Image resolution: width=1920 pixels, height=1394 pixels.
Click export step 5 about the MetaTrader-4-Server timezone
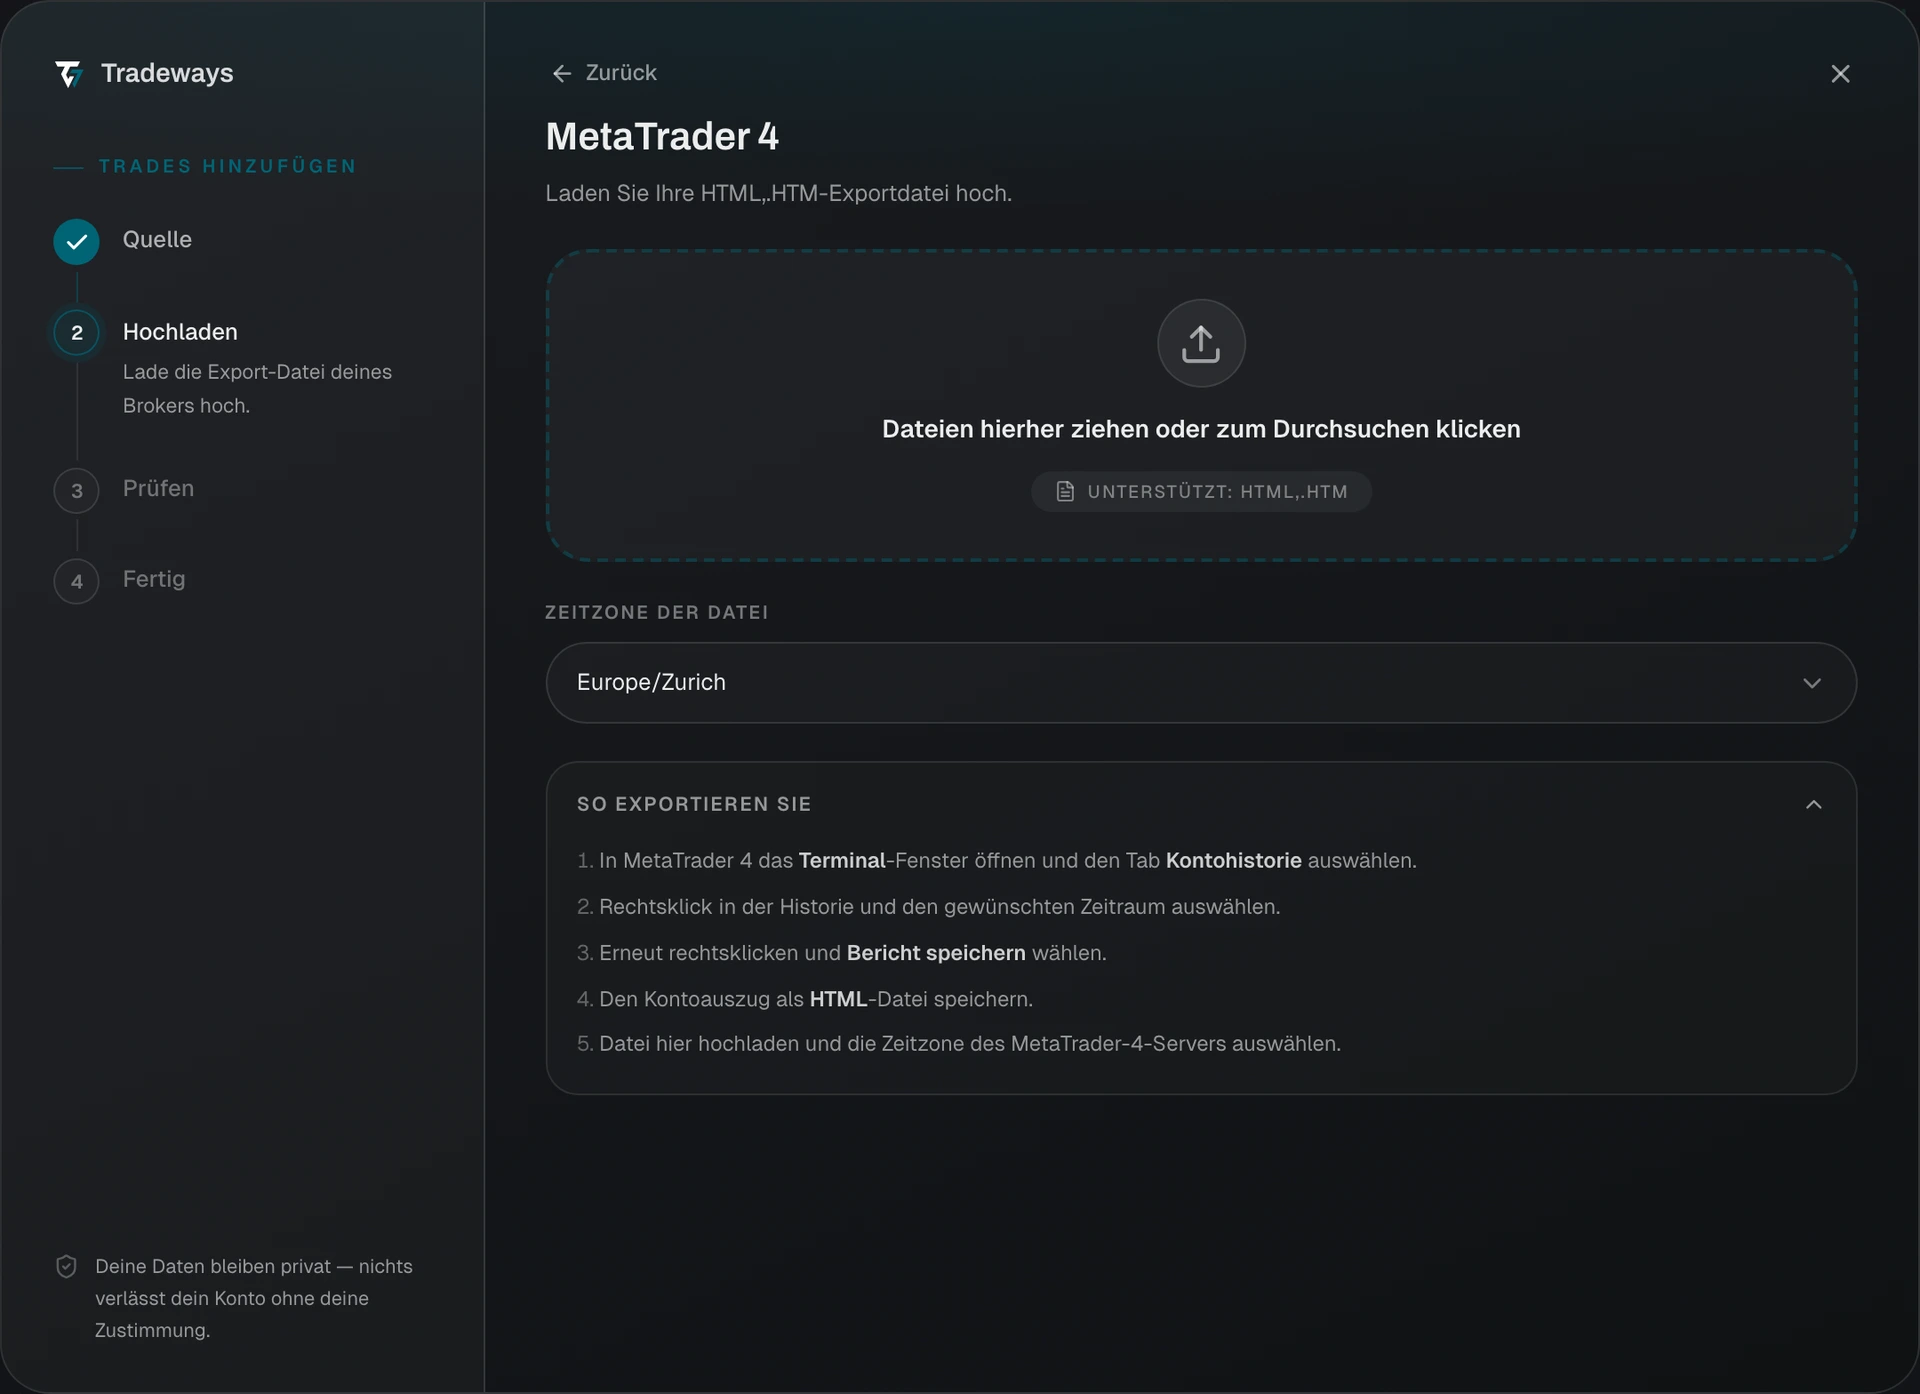(x=959, y=1044)
